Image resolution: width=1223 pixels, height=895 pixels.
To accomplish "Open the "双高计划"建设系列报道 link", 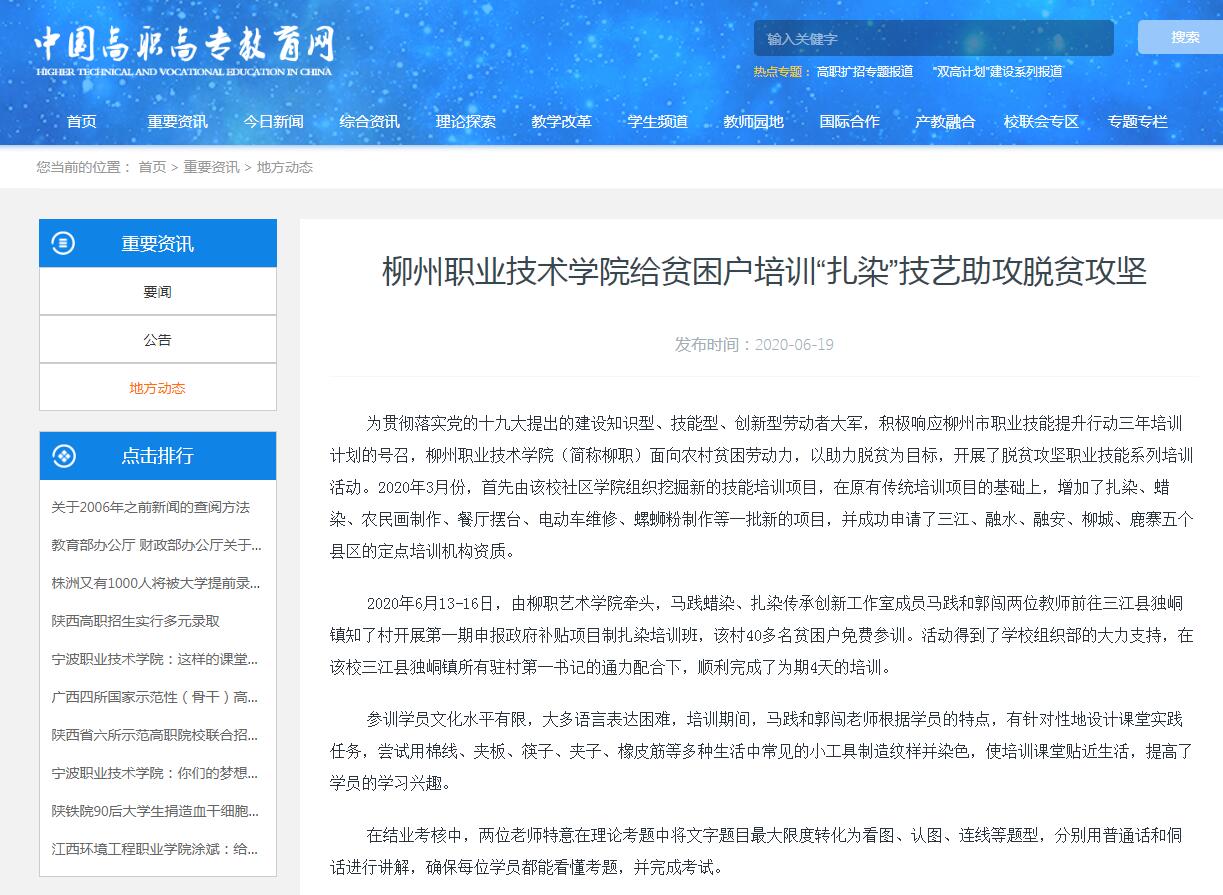I will [x=996, y=71].
